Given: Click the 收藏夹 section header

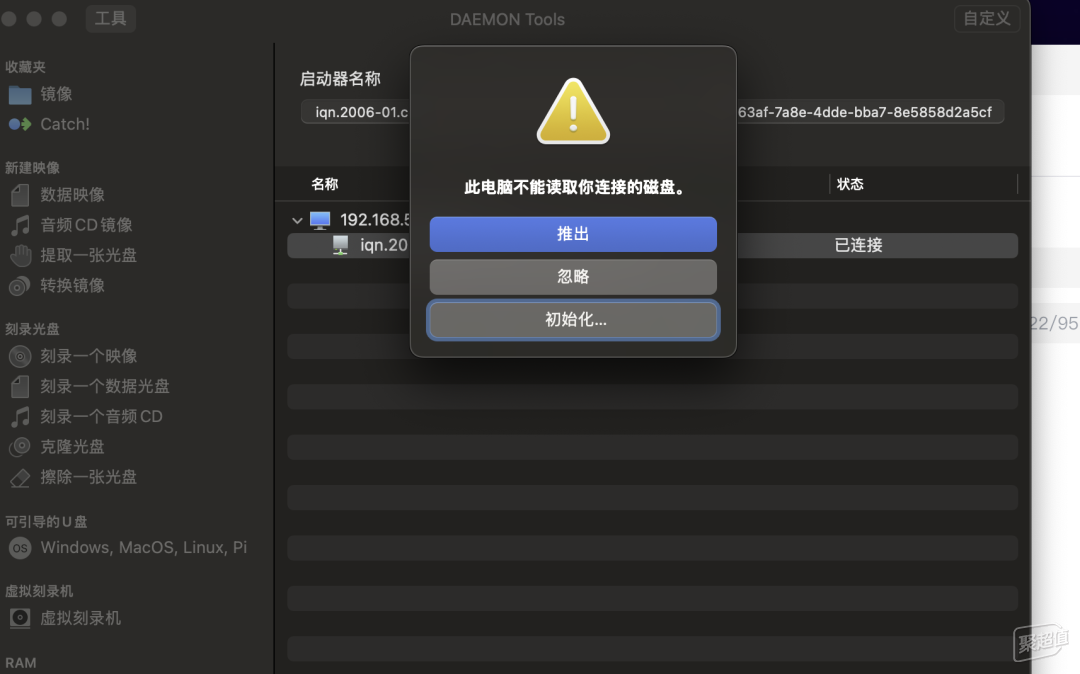Looking at the screenshot, I should [x=25, y=67].
